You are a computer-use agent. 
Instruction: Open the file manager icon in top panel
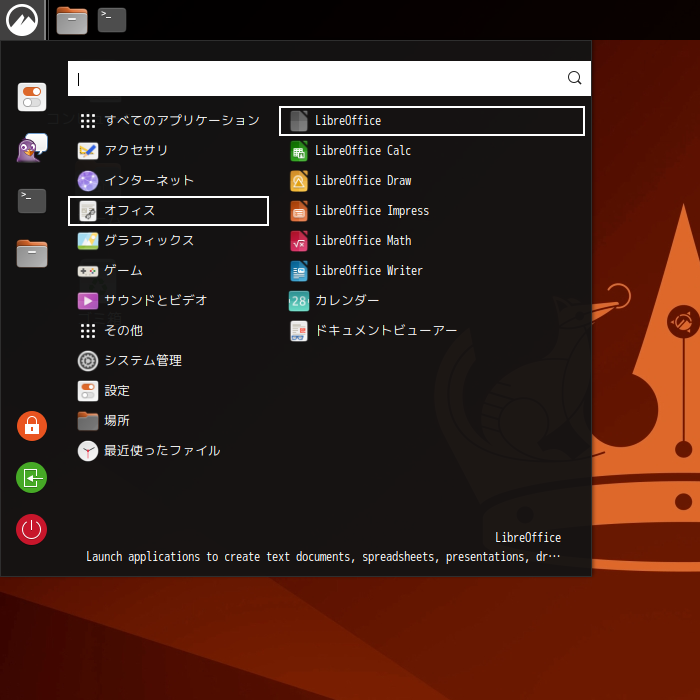point(72,21)
